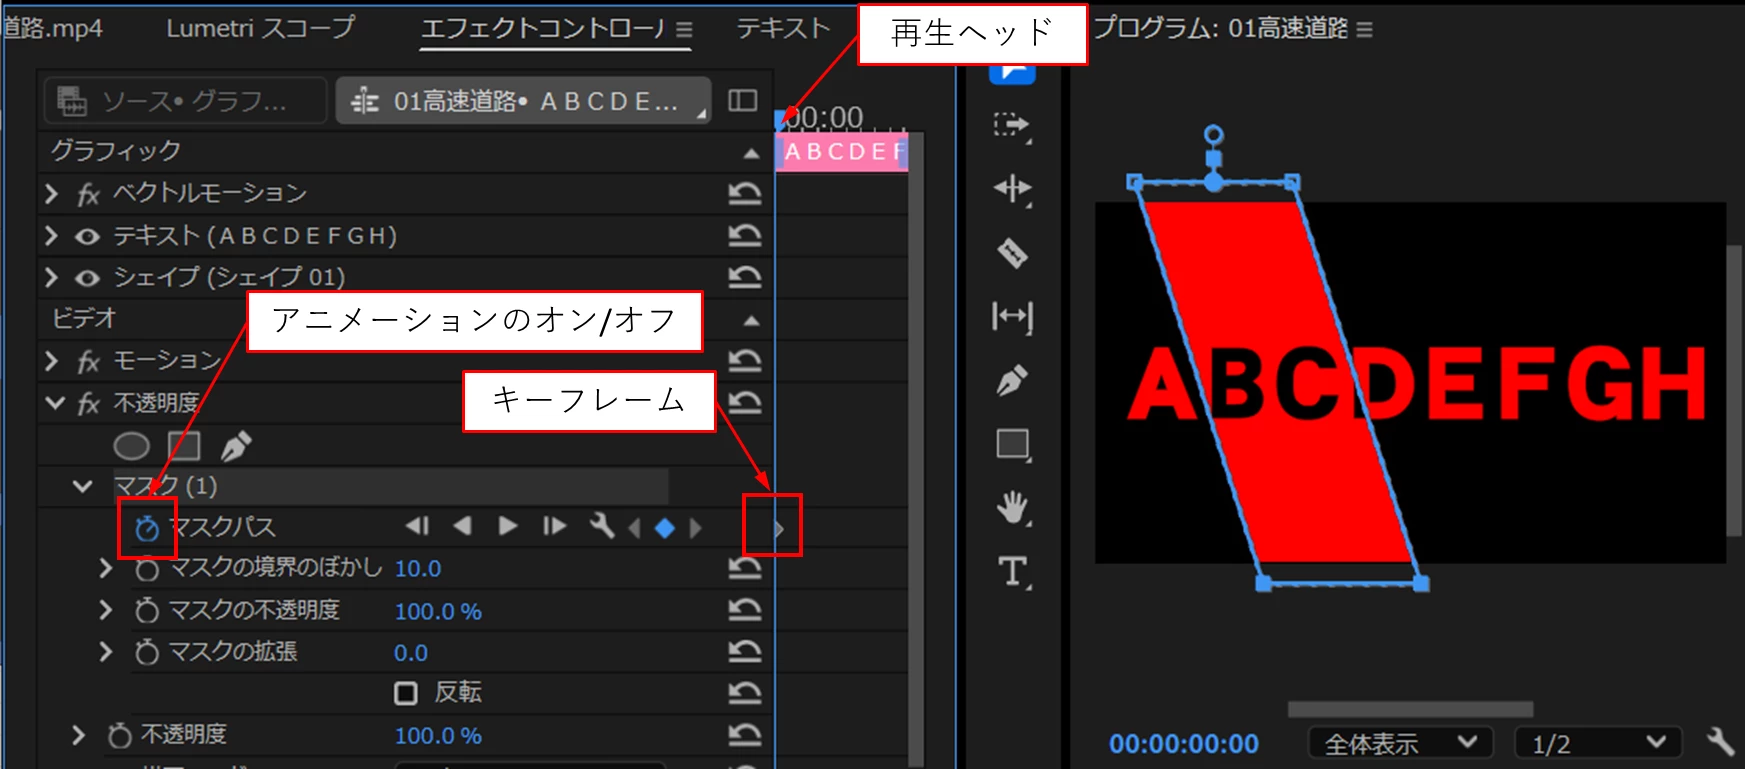Reset シェイプ (シェイプ 01) parameters
The height and width of the screenshot is (769, 1745).
tap(745, 276)
